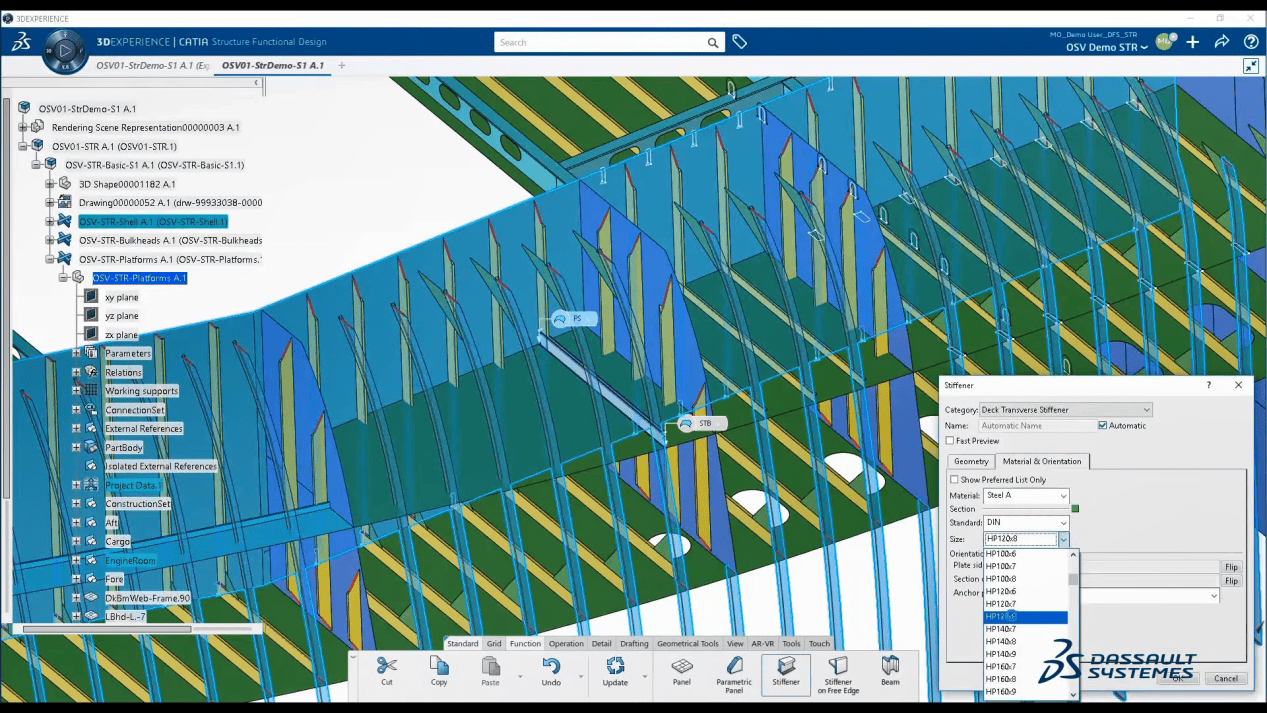This screenshot has height=713, width=1267.
Task: Expand the Parameters tree node
Action: click(x=76, y=353)
